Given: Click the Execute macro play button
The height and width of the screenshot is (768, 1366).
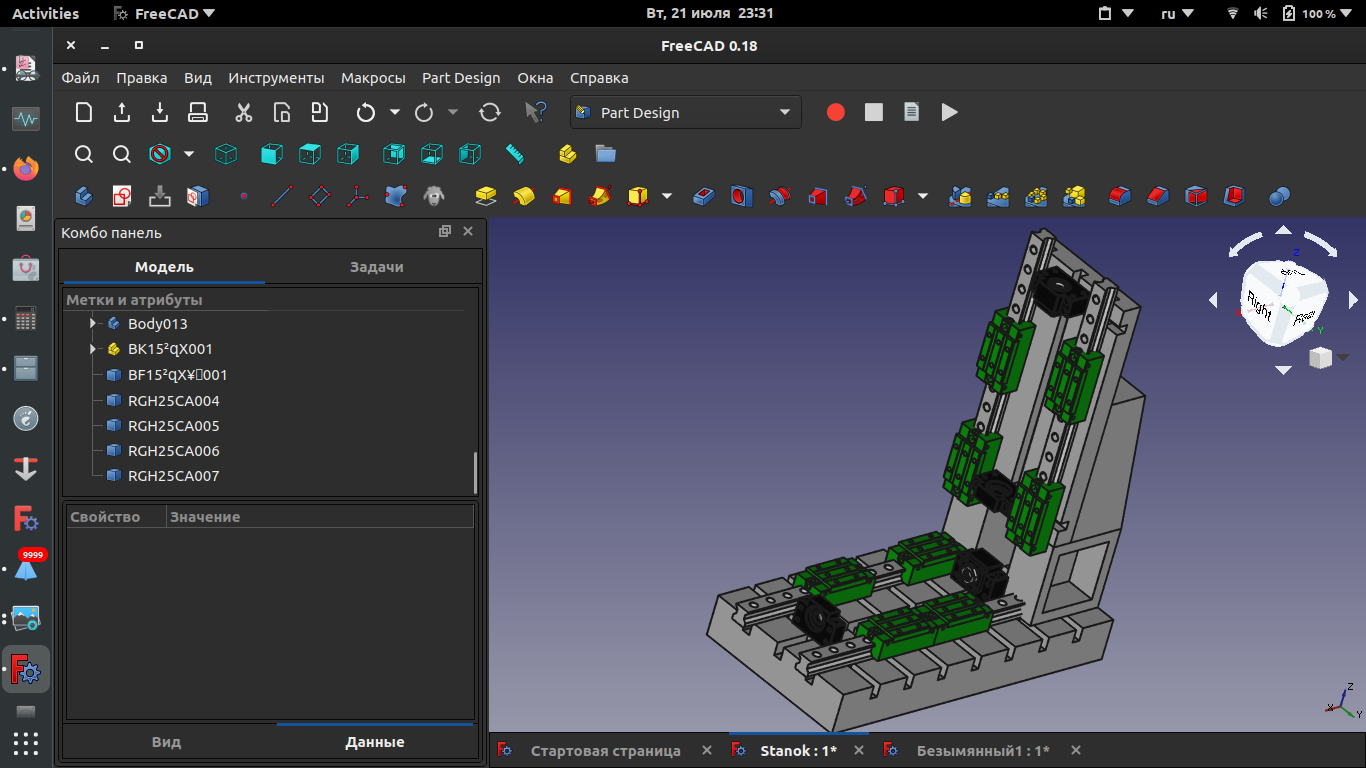Looking at the screenshot, I should click(x=949, y=113).
